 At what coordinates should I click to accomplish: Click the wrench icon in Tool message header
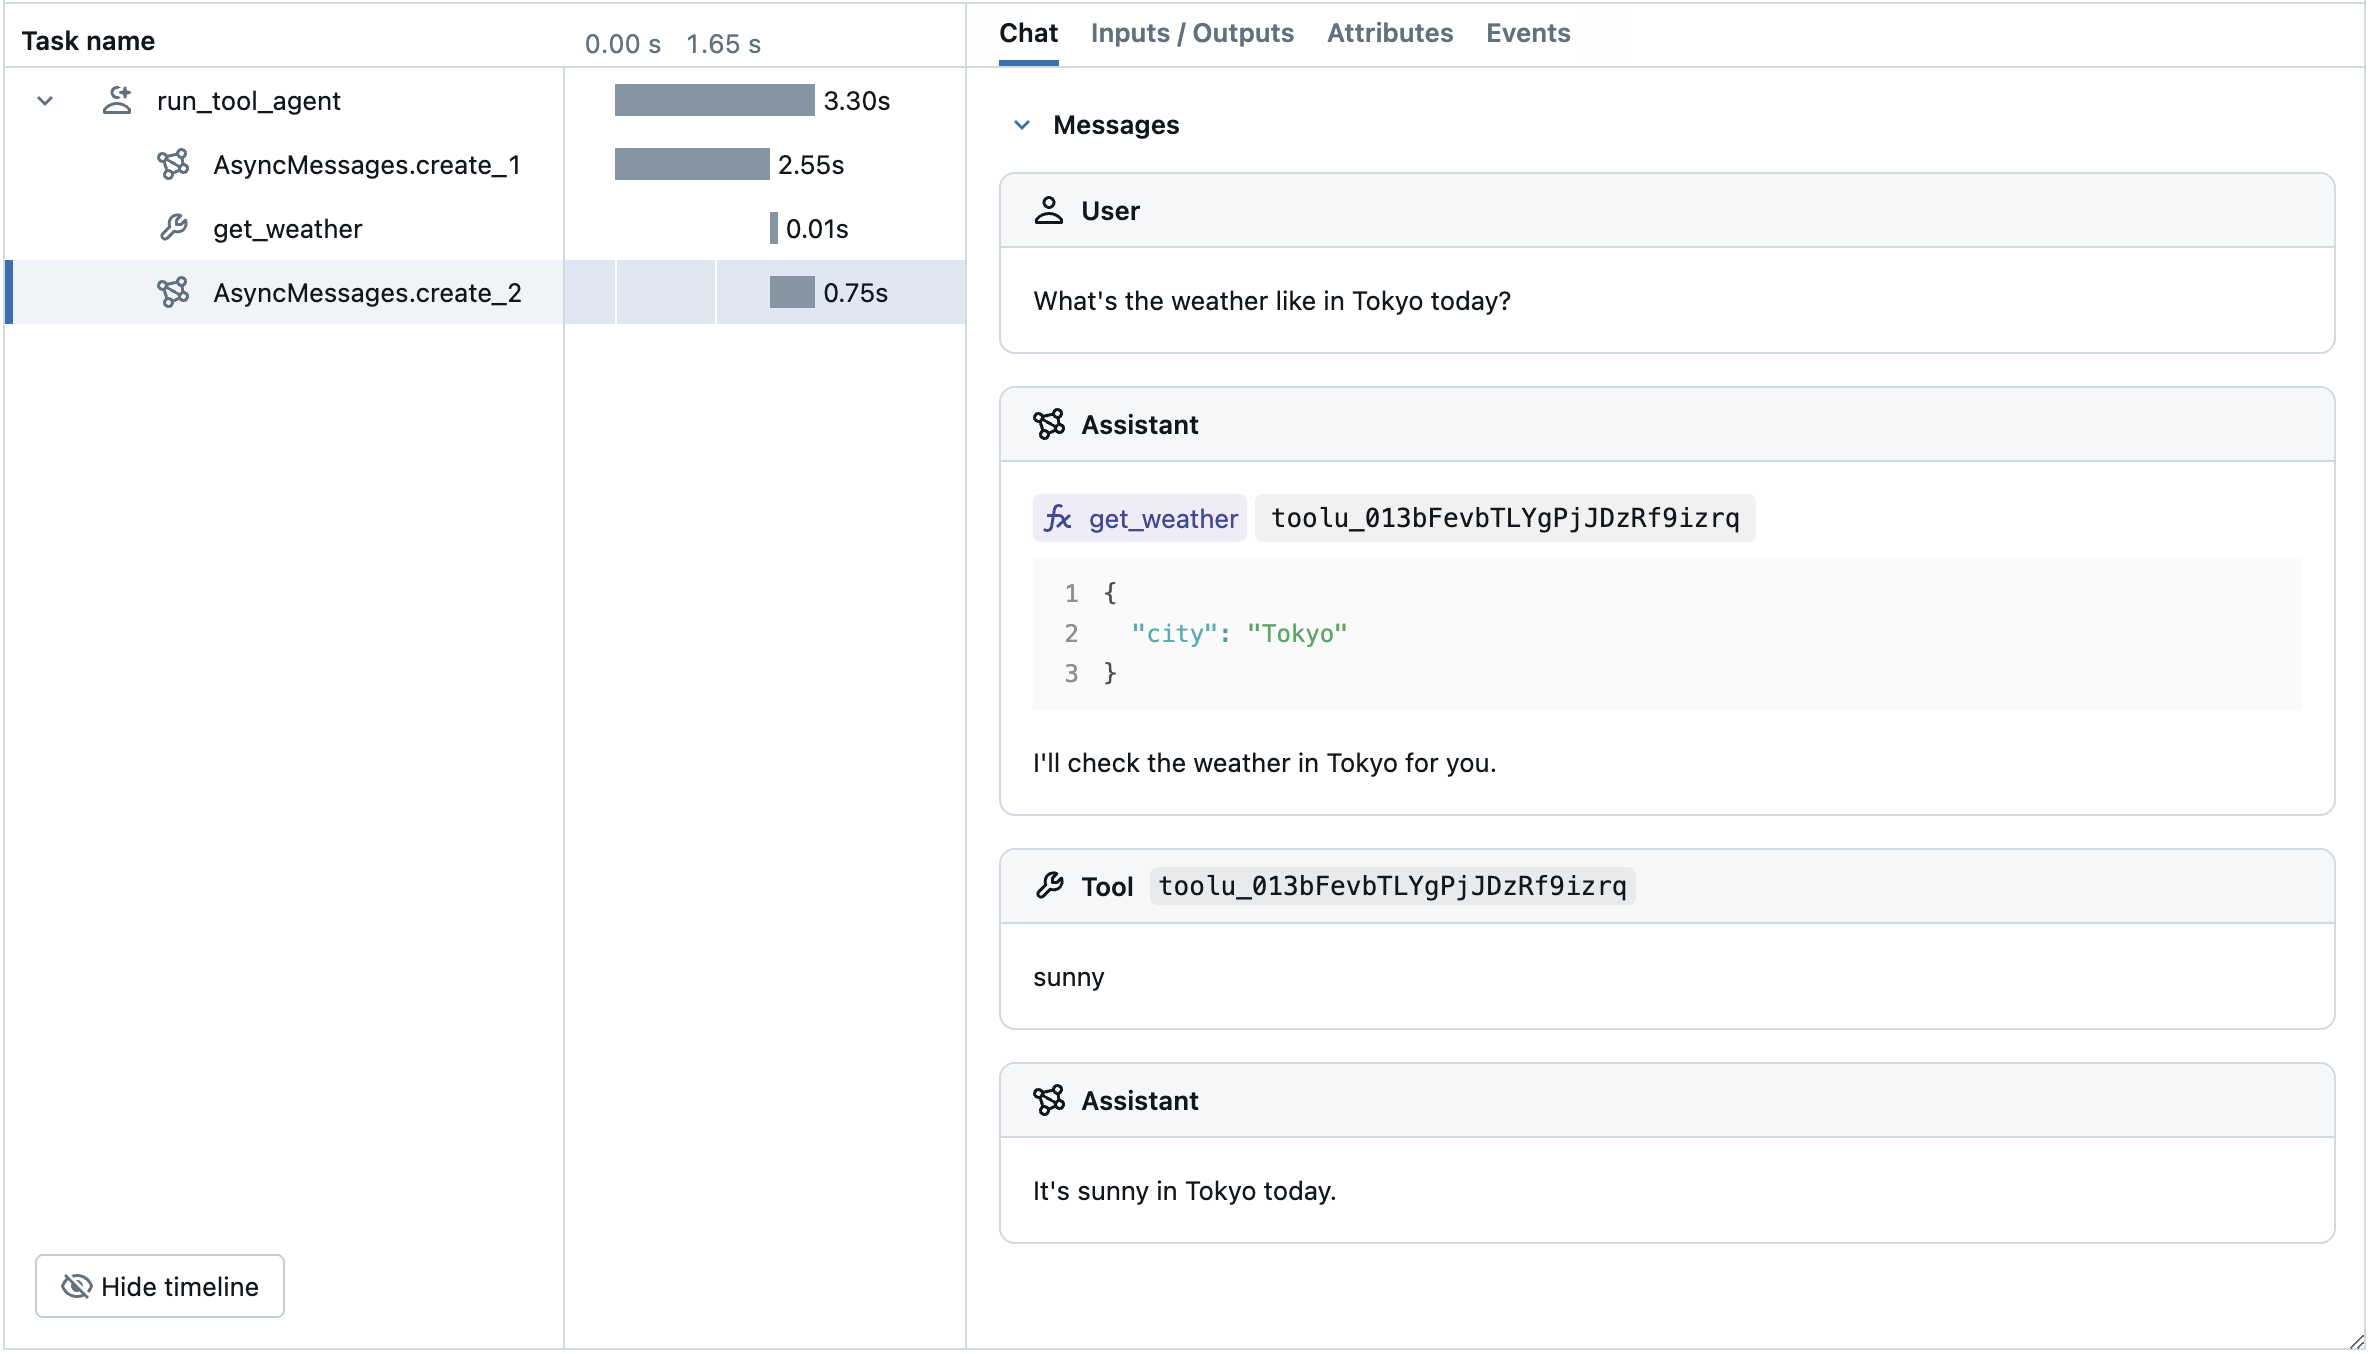coord(1049,885)
